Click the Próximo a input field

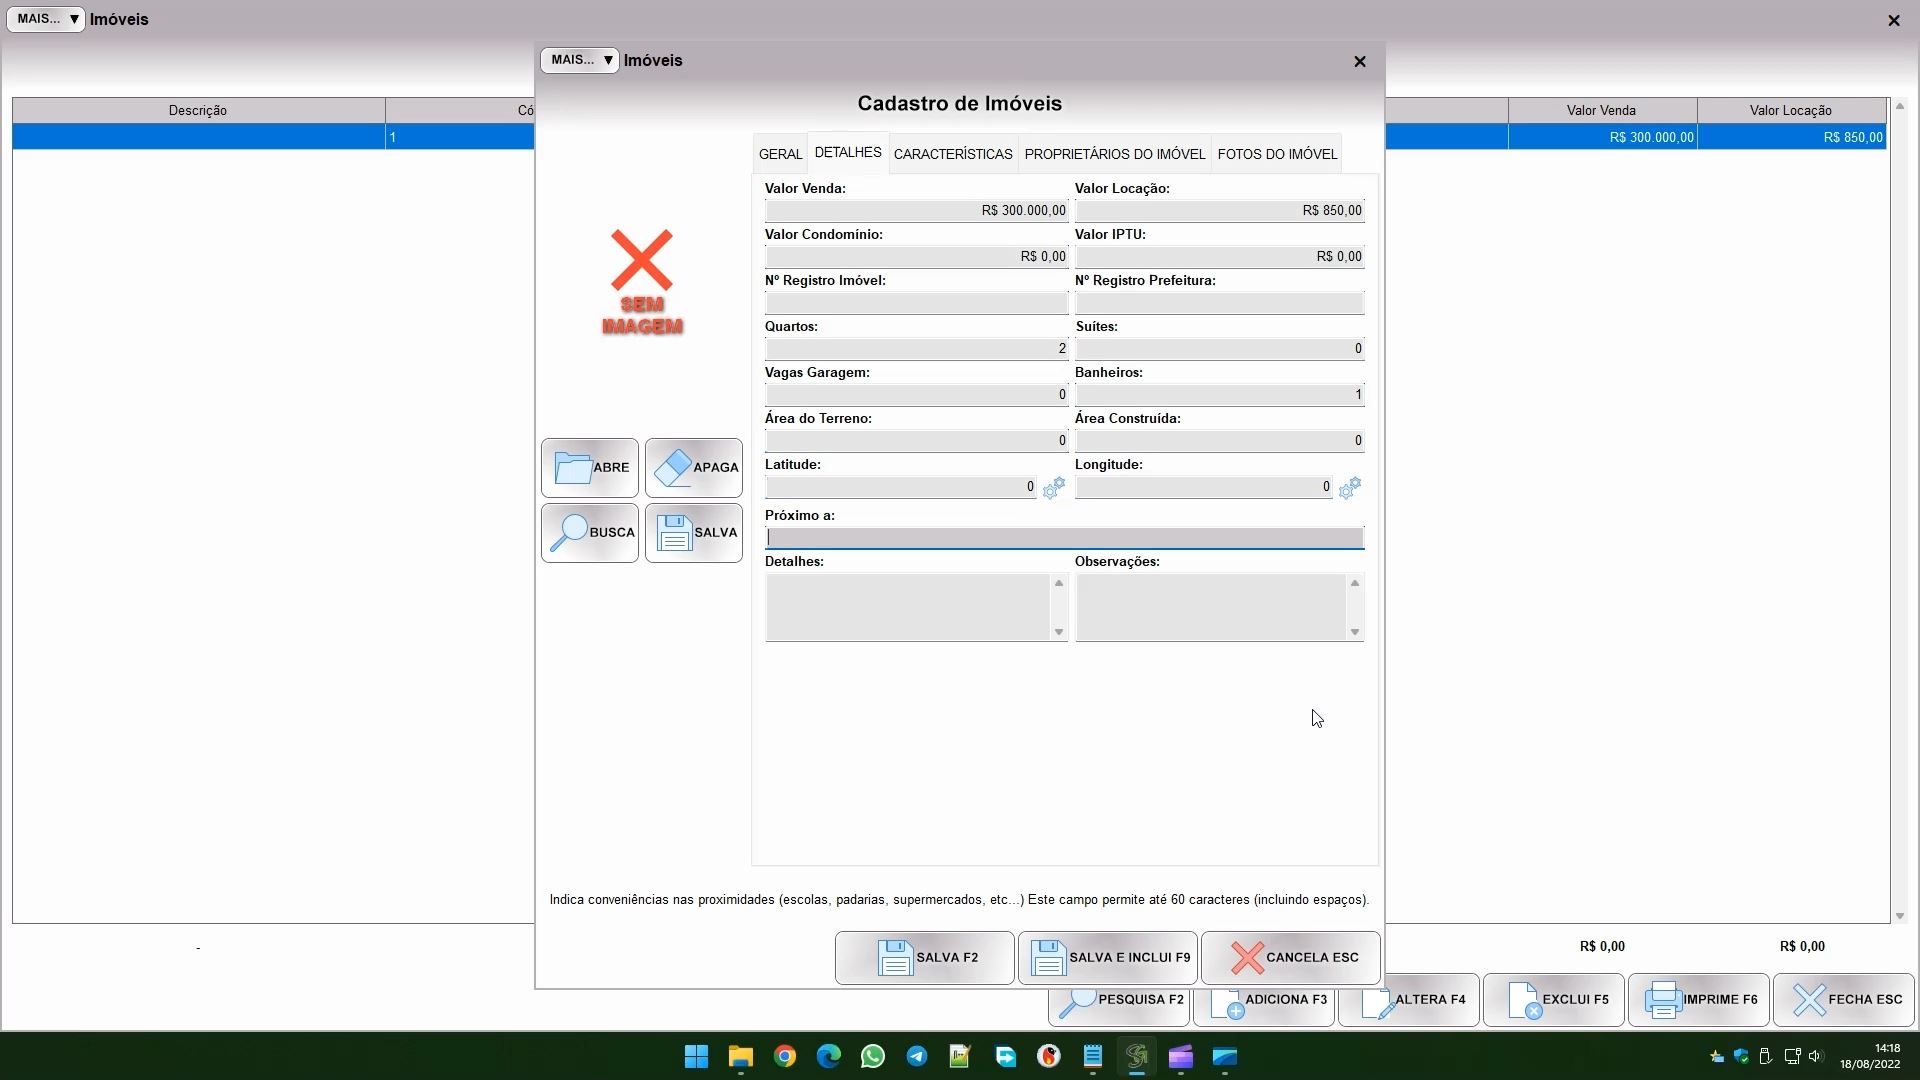1064,538
